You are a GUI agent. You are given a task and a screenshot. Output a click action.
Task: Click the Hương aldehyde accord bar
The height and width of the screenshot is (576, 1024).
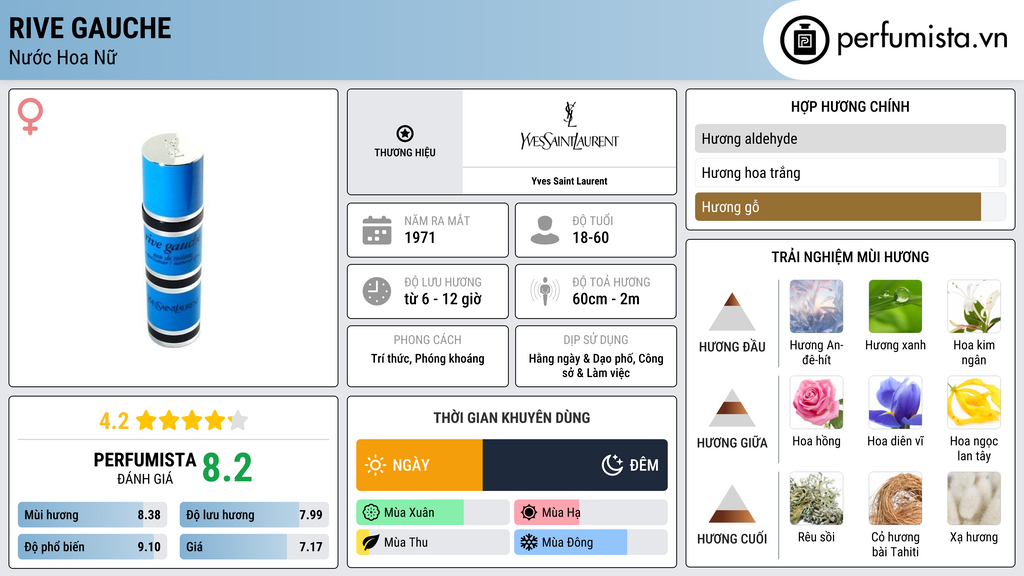(849, 139)
